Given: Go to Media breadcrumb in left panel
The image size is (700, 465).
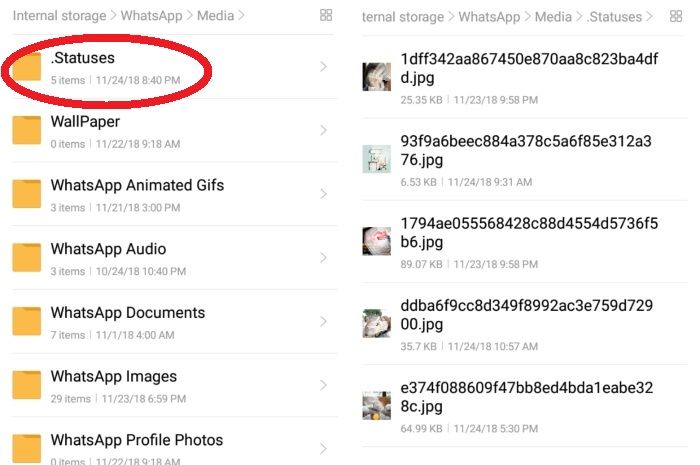Looking at the screenshot, I should point(215,16).
